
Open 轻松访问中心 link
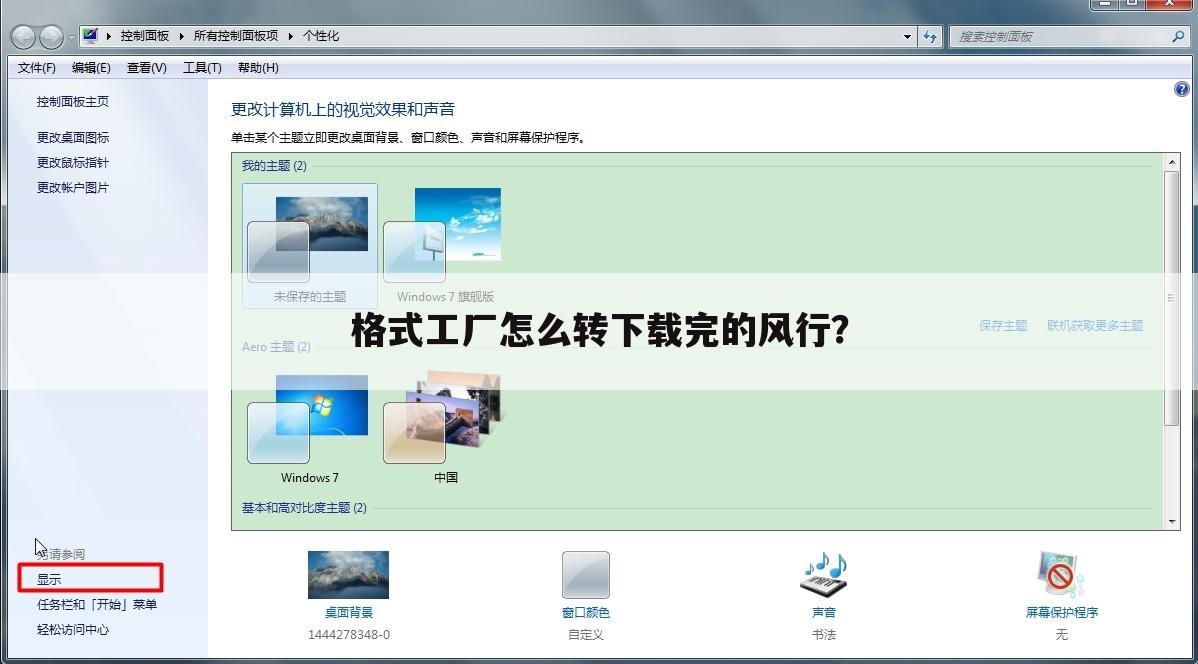(x=73, y=630)
